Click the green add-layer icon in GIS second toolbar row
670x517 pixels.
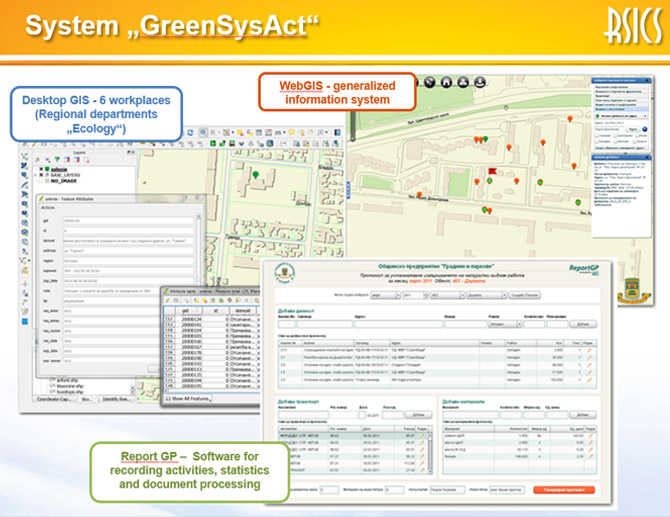tap(212, 144)
